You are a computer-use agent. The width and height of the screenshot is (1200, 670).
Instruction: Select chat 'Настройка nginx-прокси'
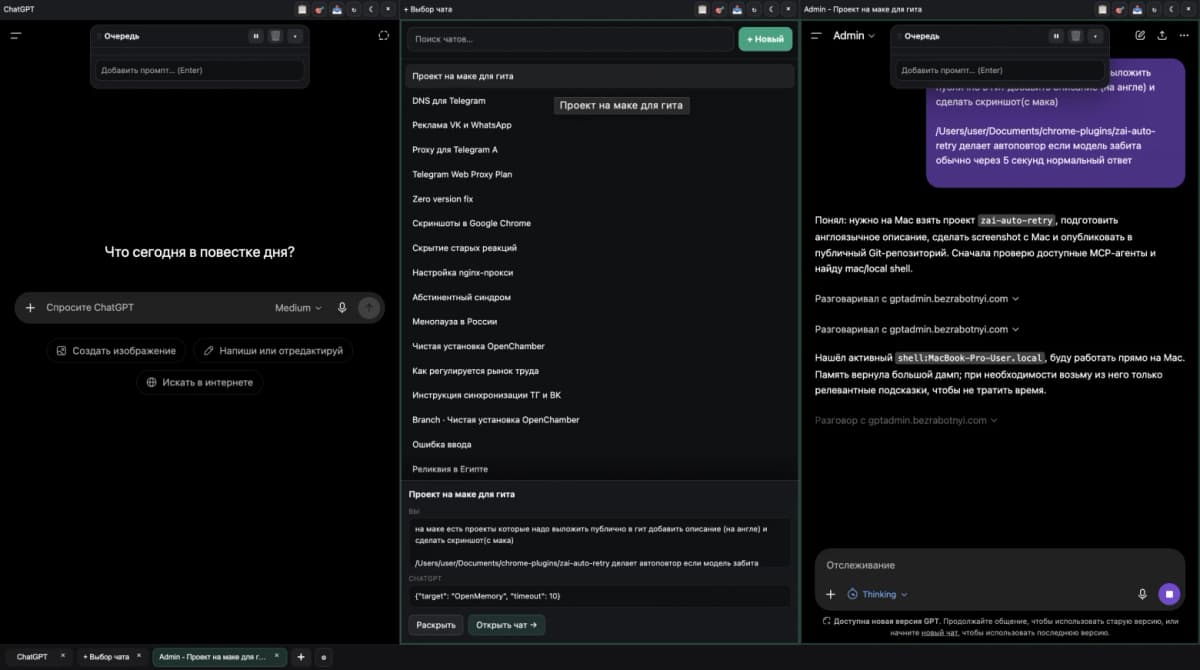600,272
